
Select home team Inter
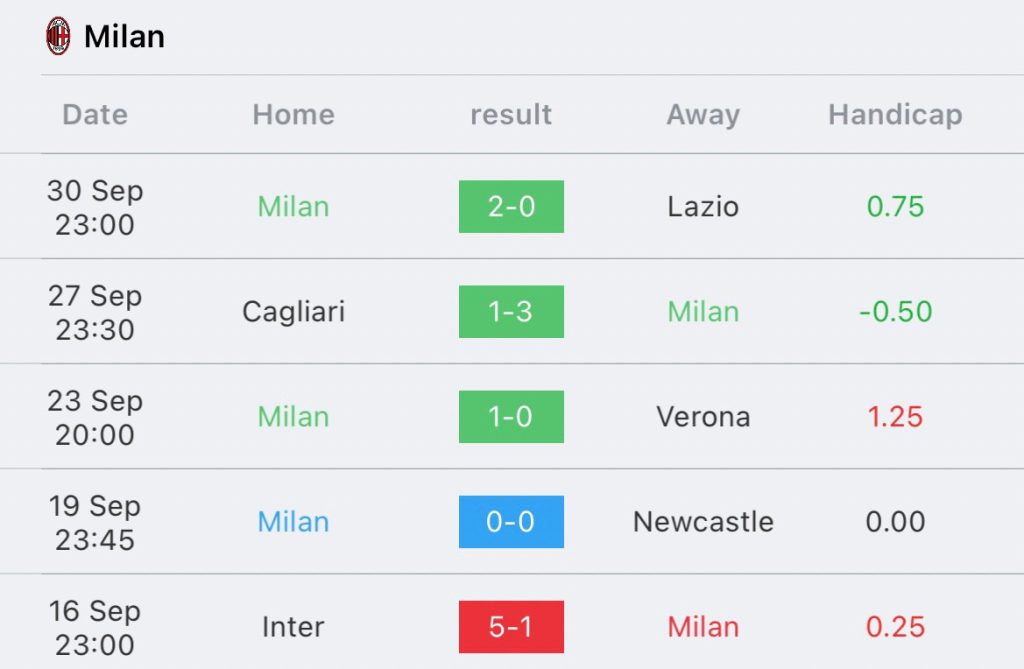(293, 627)
